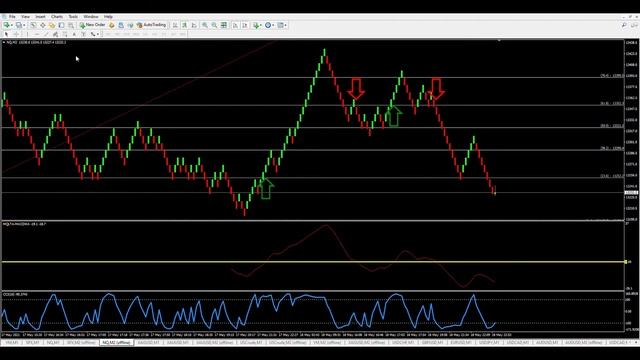The image size is (640, 360).
Task: Open a new chart window
Action: pos(7,25)
